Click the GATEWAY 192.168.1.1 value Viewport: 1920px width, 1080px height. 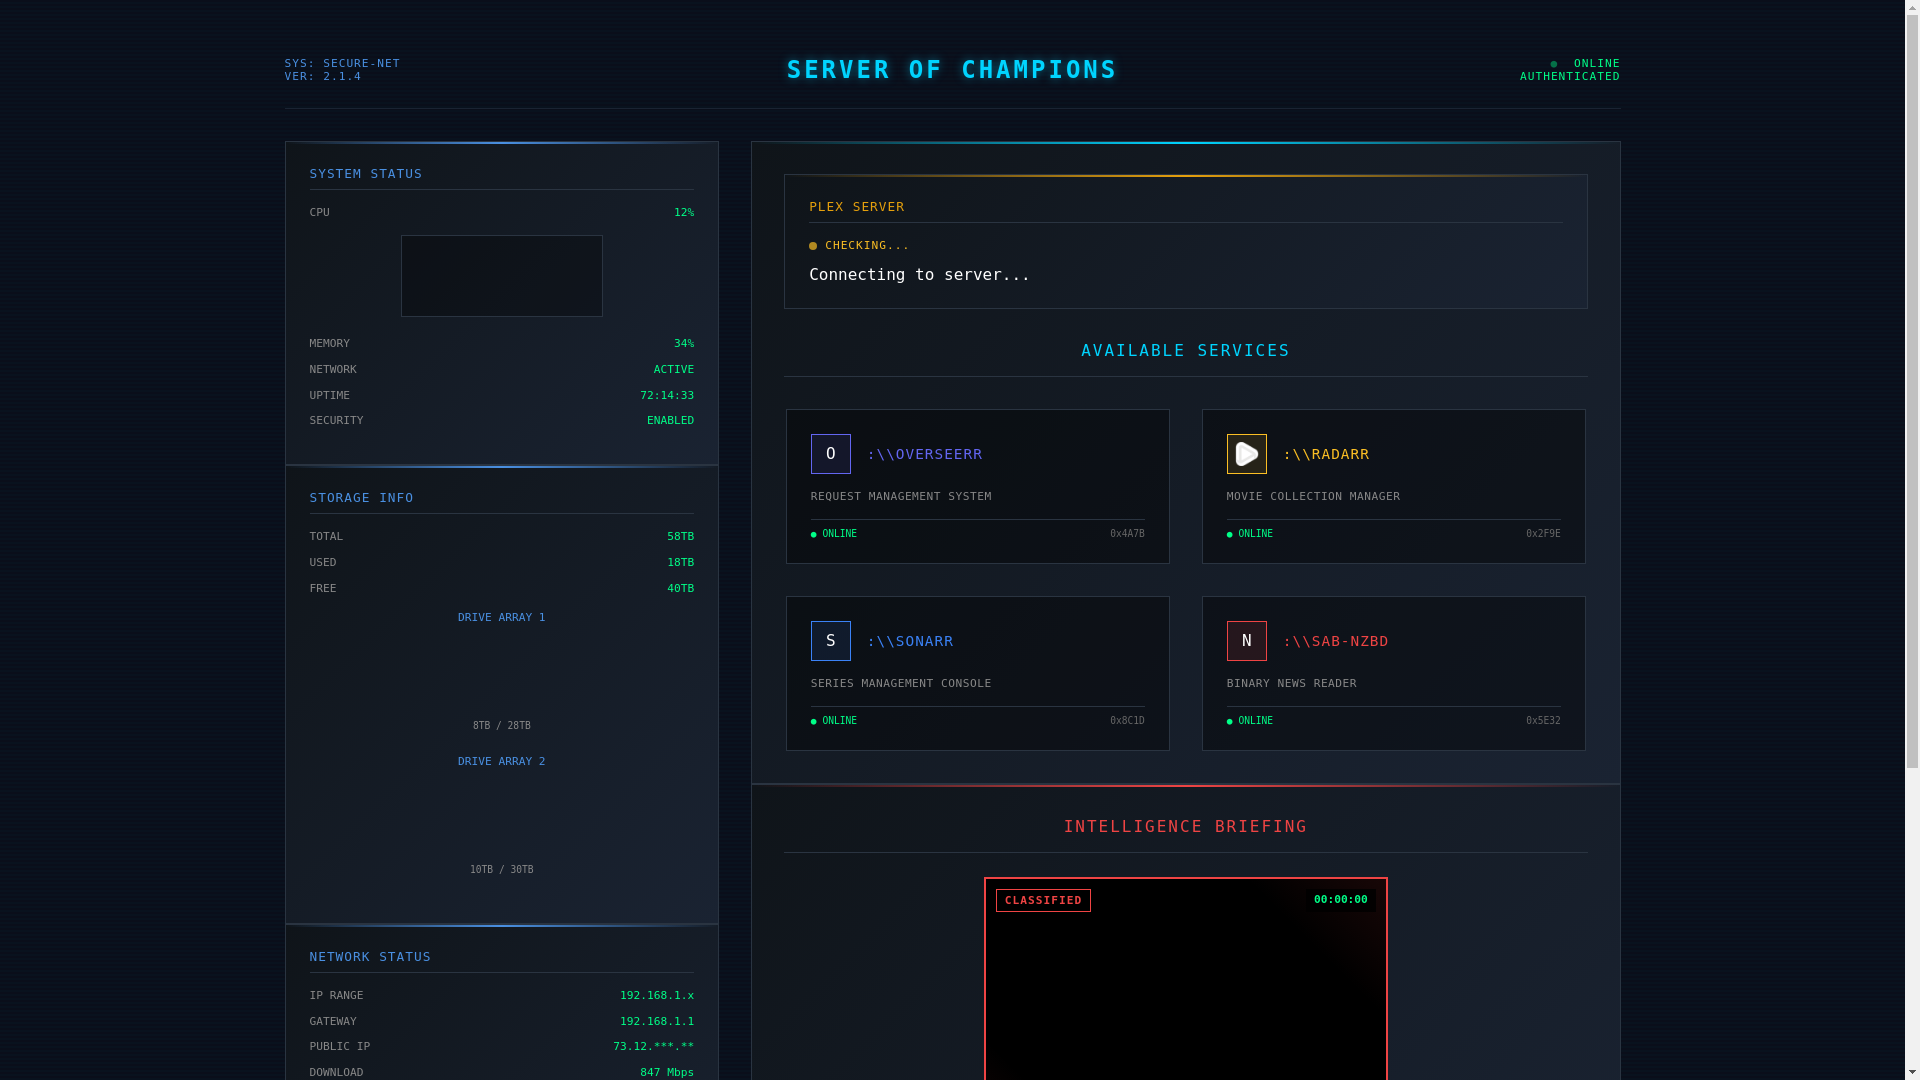point(656,1022)
